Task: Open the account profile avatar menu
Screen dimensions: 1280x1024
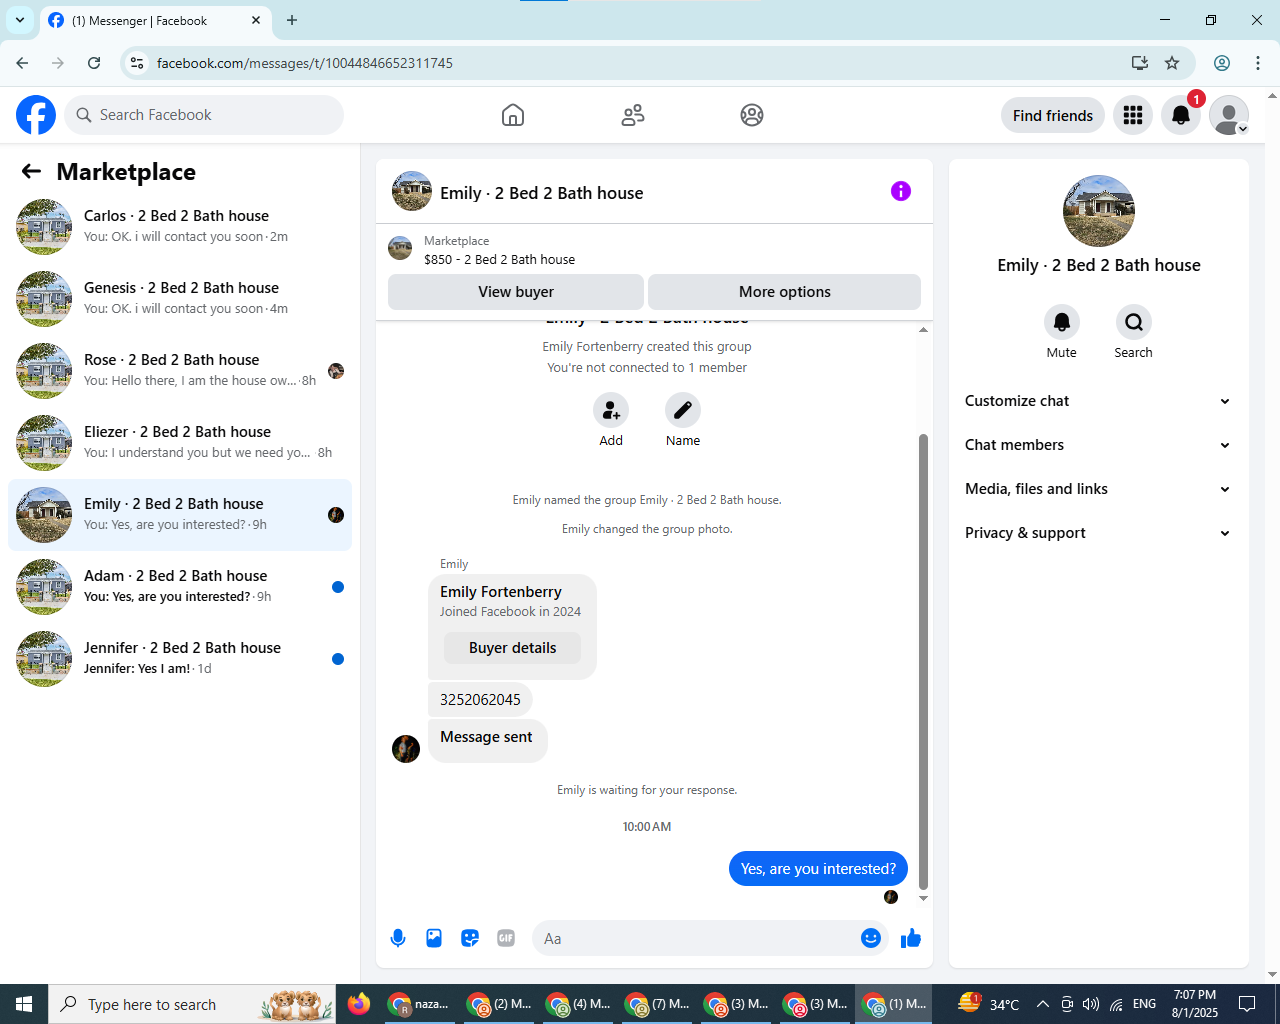Action: (x=1229, y=115)
